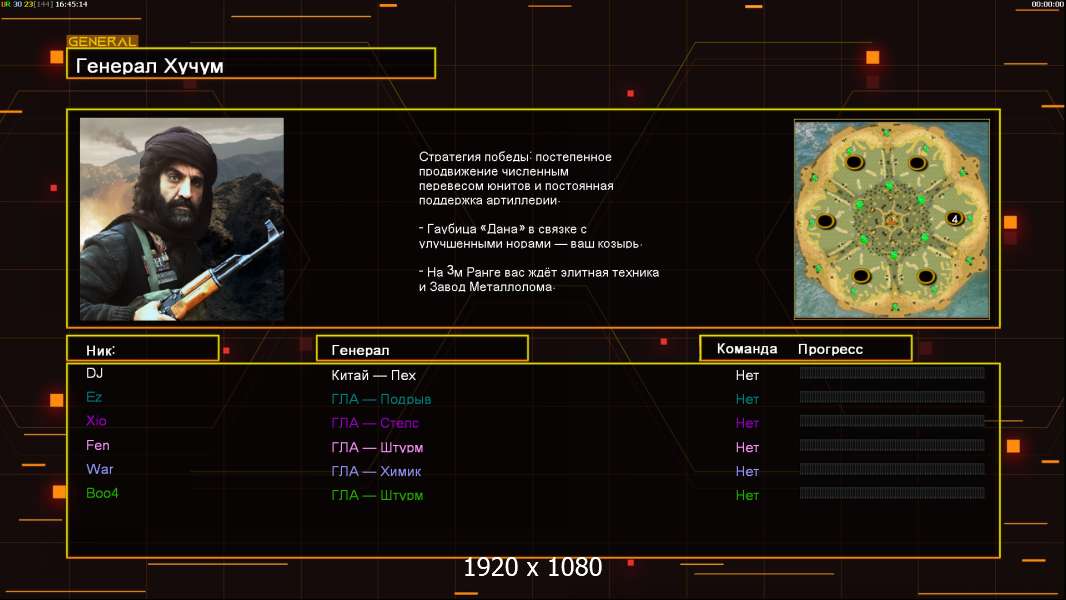The height and width of the screenshot is (600, 1066).
Task: Click the 16:45:14 clock readout
Action: click(x=71, y=4)
